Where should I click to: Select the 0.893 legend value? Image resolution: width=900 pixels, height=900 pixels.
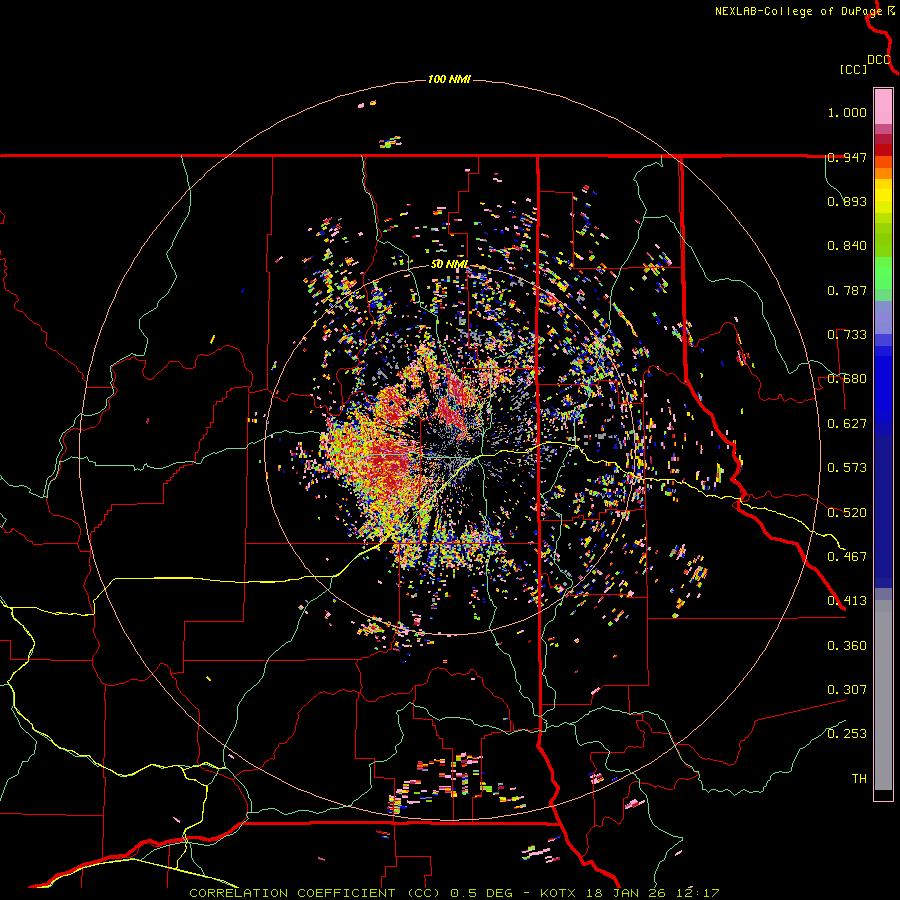point(847,201)
